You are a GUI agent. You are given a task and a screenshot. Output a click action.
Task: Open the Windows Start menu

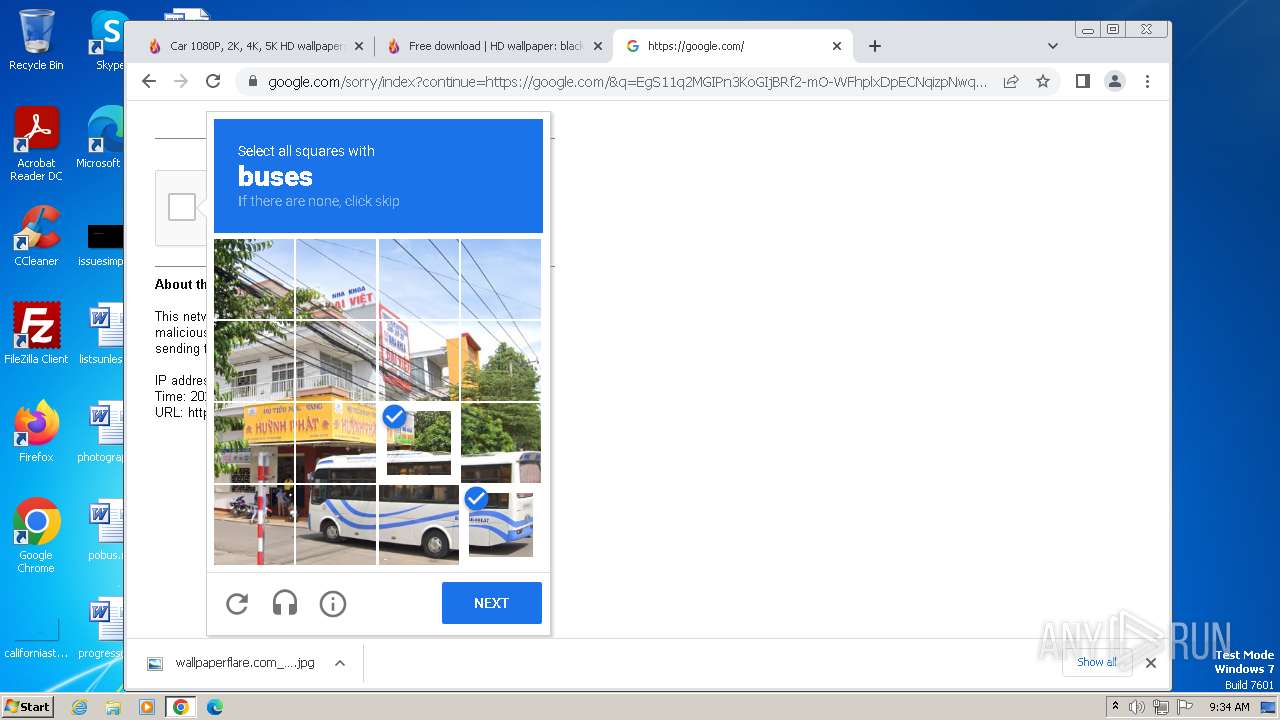click(x=28, y=706)
